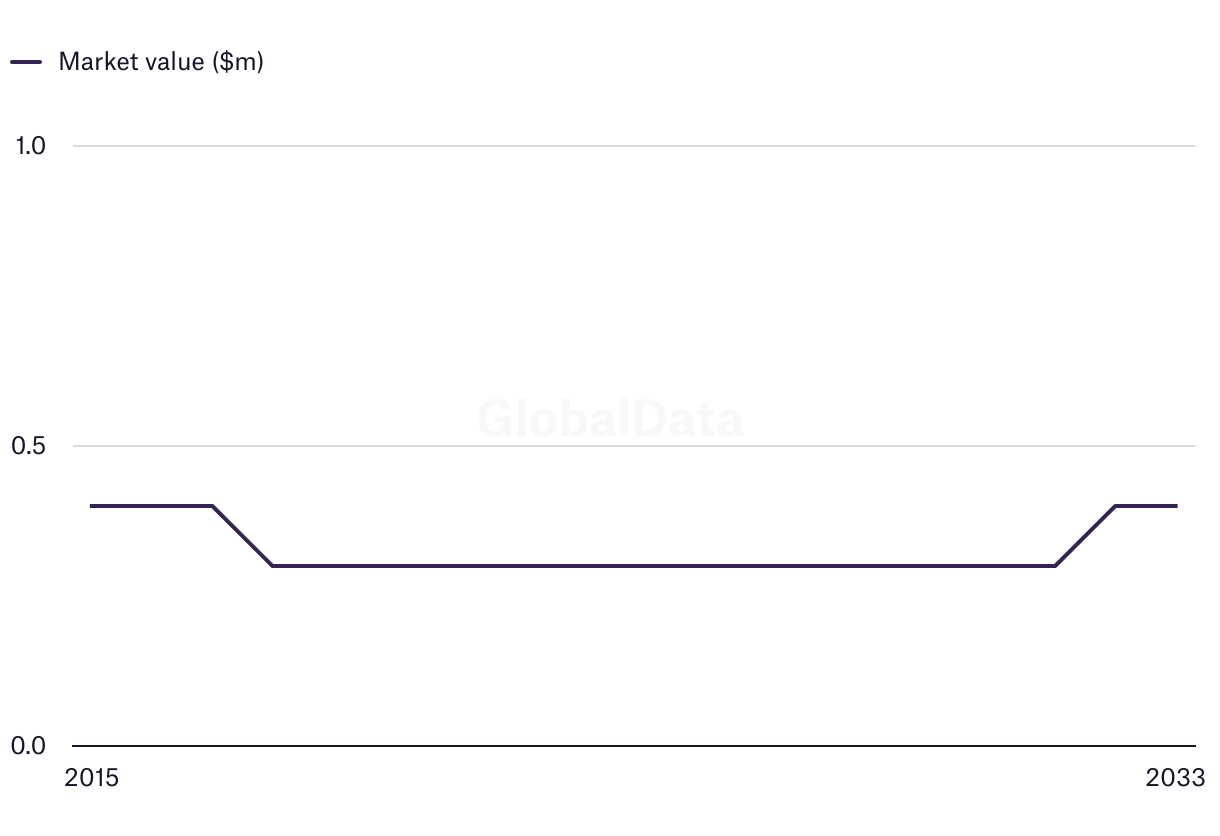The height and width of the screenshot is (836, 1220).
Task: Select the line's ending point at 2033
Action: click(x=1177, y=506)
